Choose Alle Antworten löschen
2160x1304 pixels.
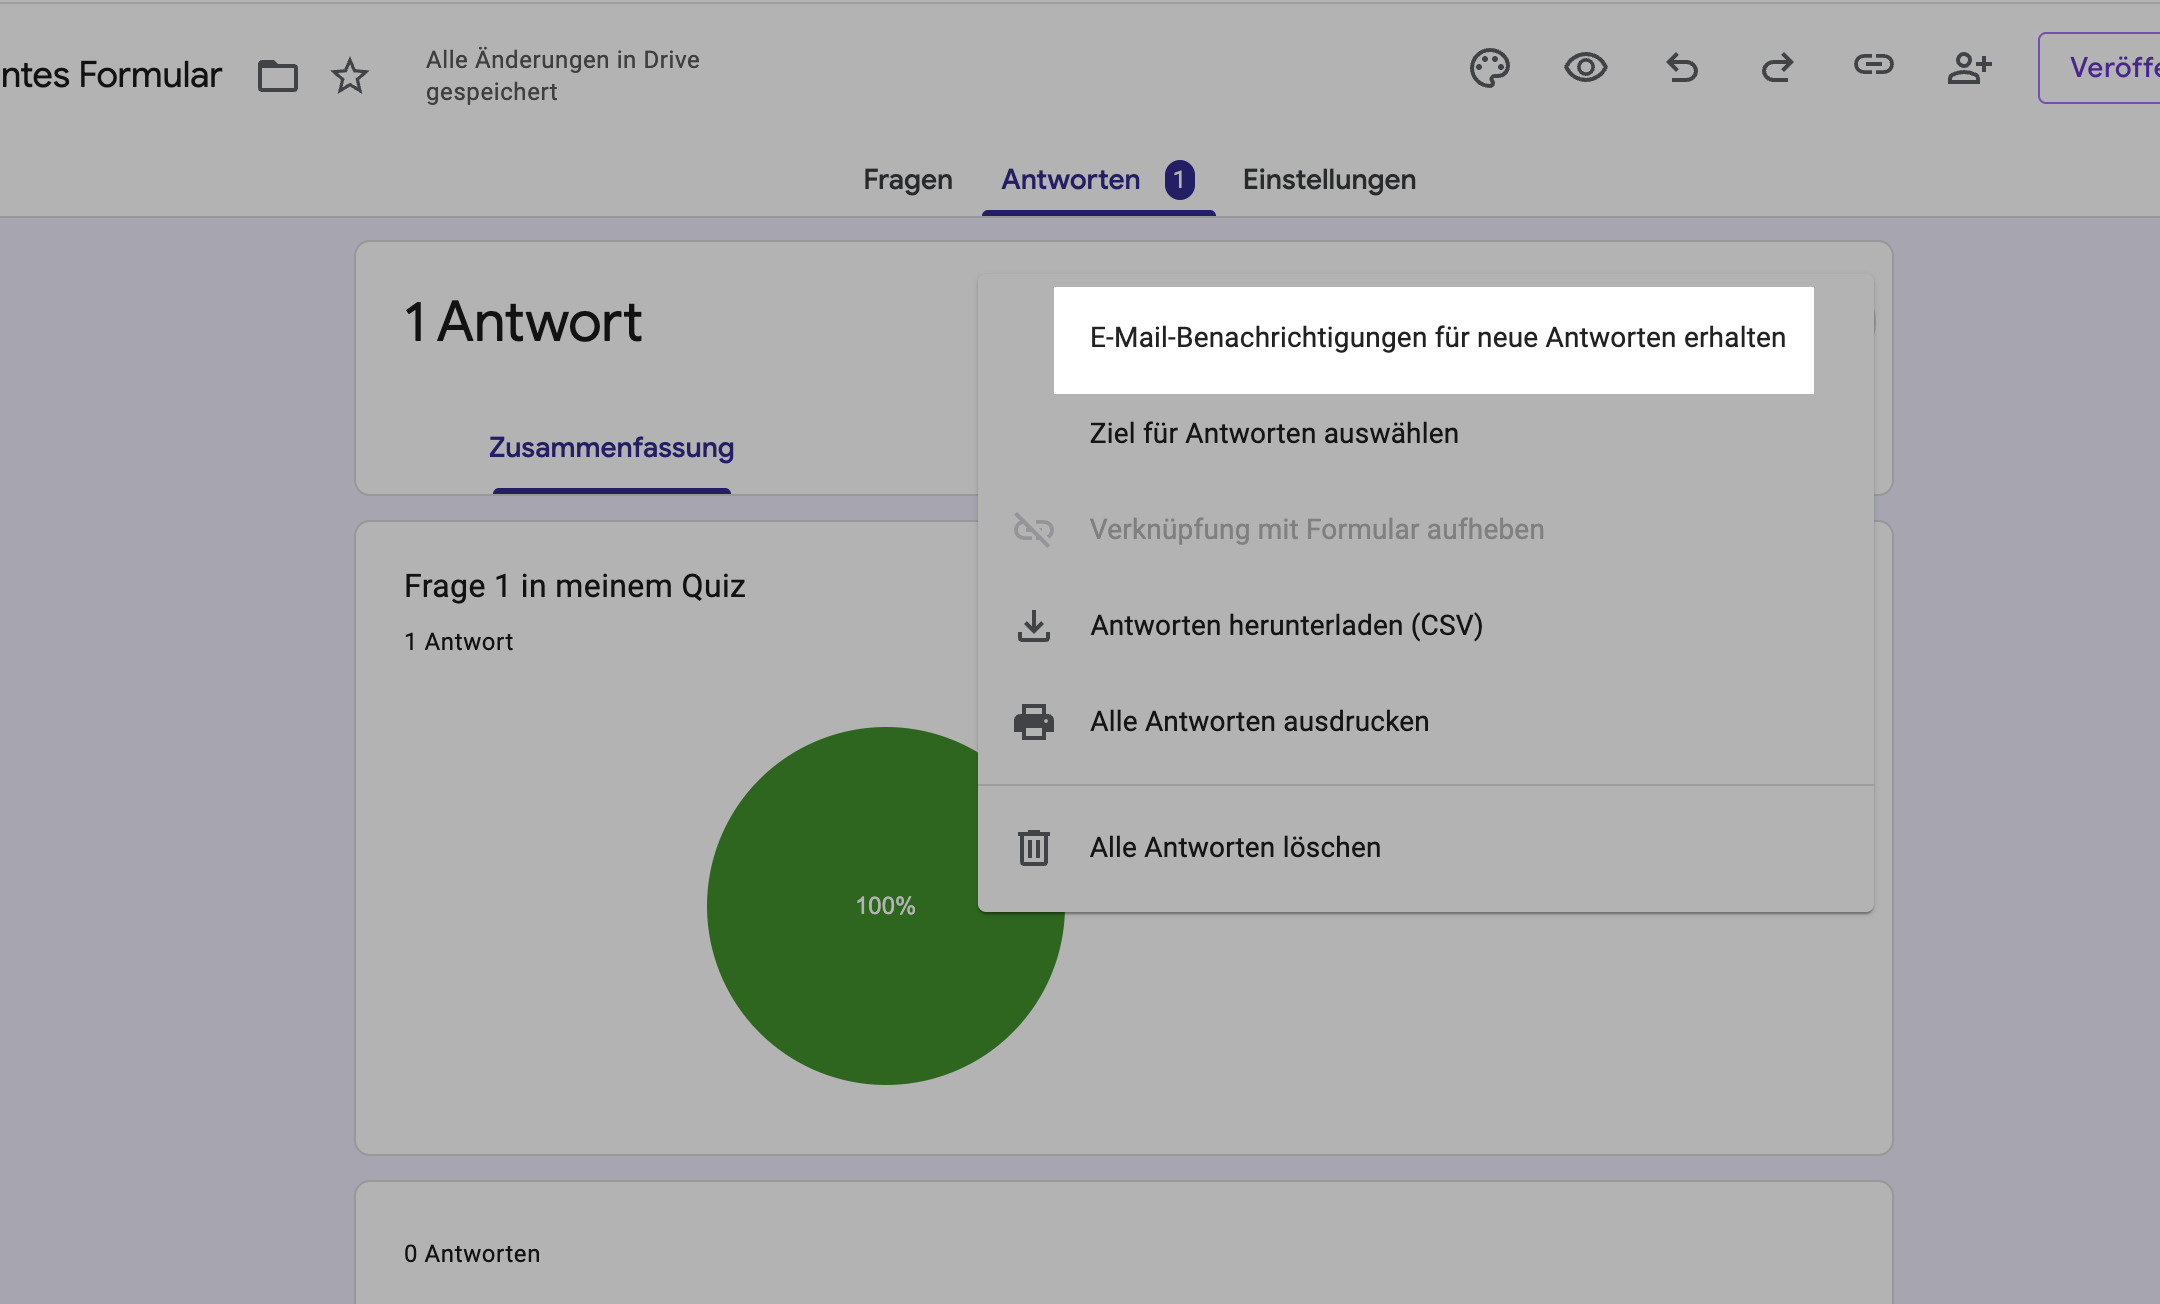pos(1426,848)
